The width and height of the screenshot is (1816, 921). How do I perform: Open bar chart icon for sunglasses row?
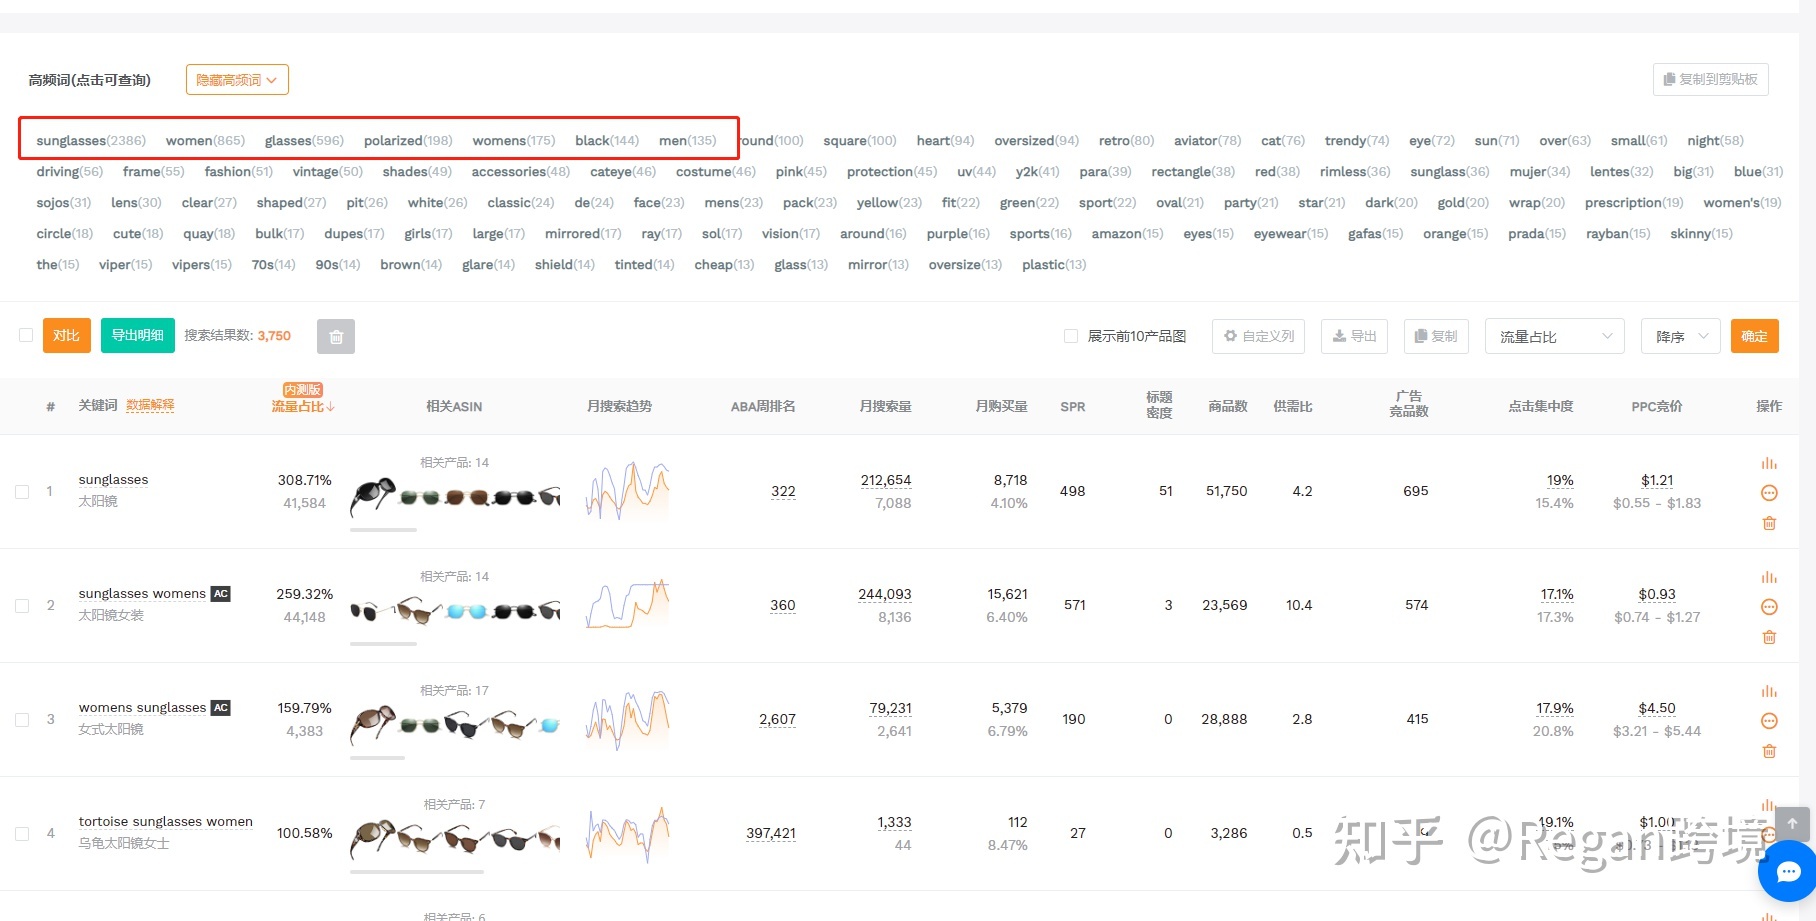coord(1769,463)
